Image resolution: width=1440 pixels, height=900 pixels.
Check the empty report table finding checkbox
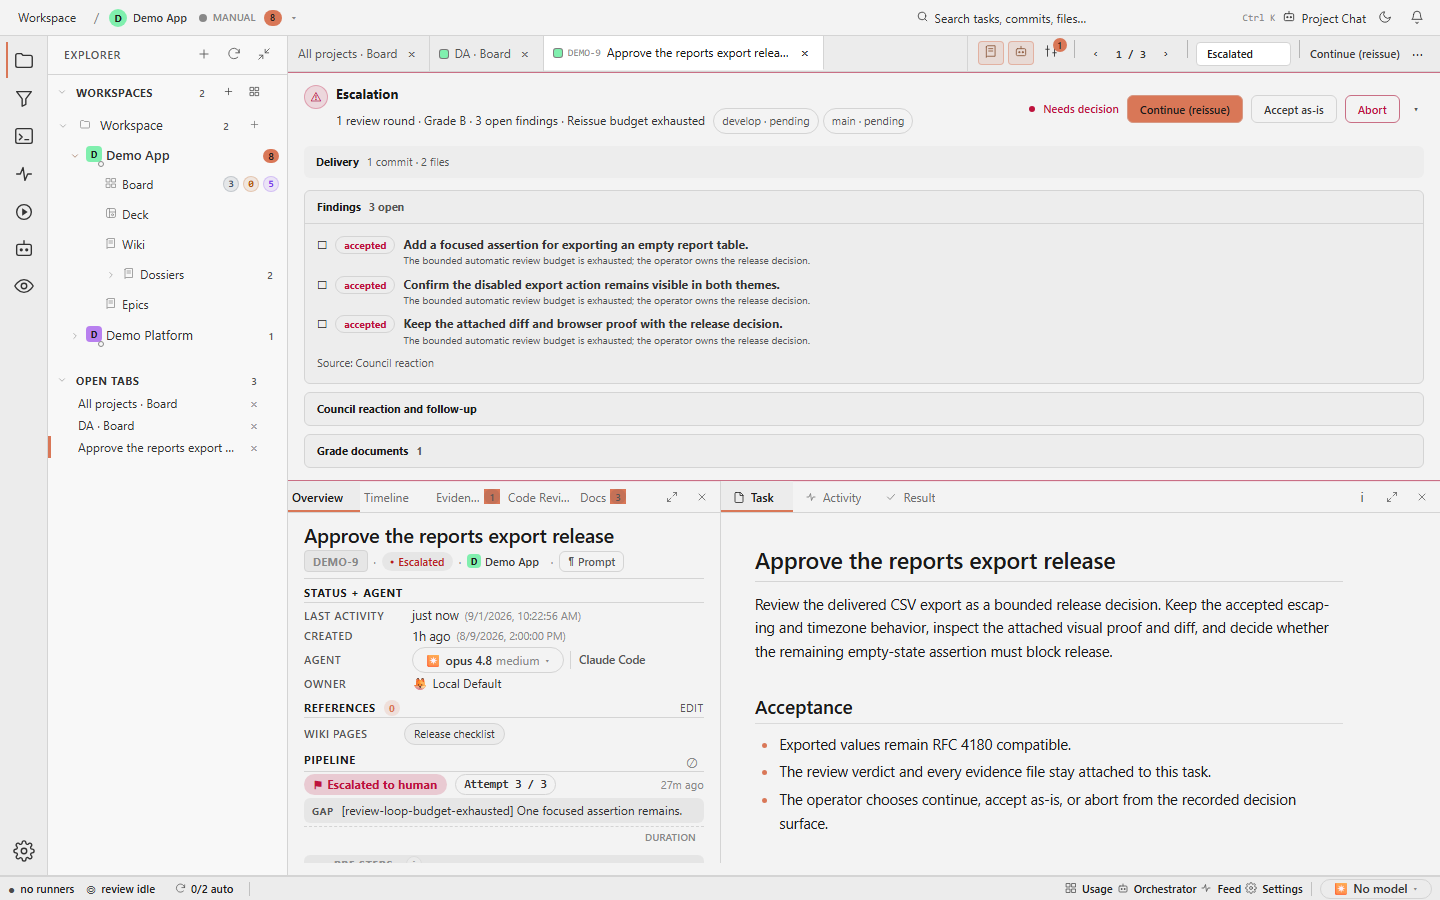[x=322, y=245]
